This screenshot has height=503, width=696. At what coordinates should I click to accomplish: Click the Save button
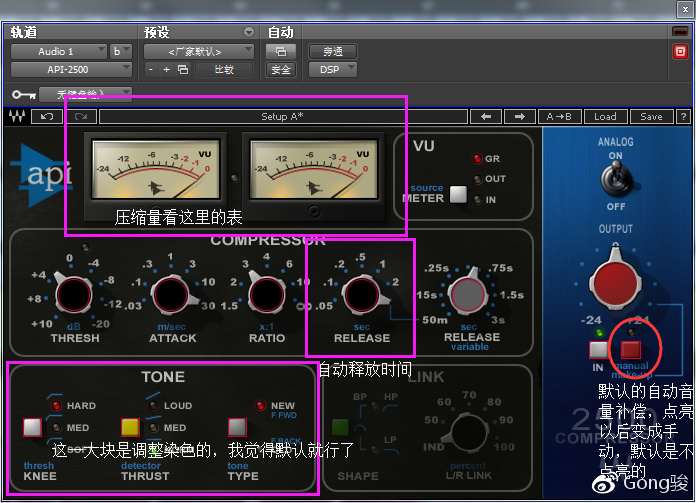click(651, 117)
